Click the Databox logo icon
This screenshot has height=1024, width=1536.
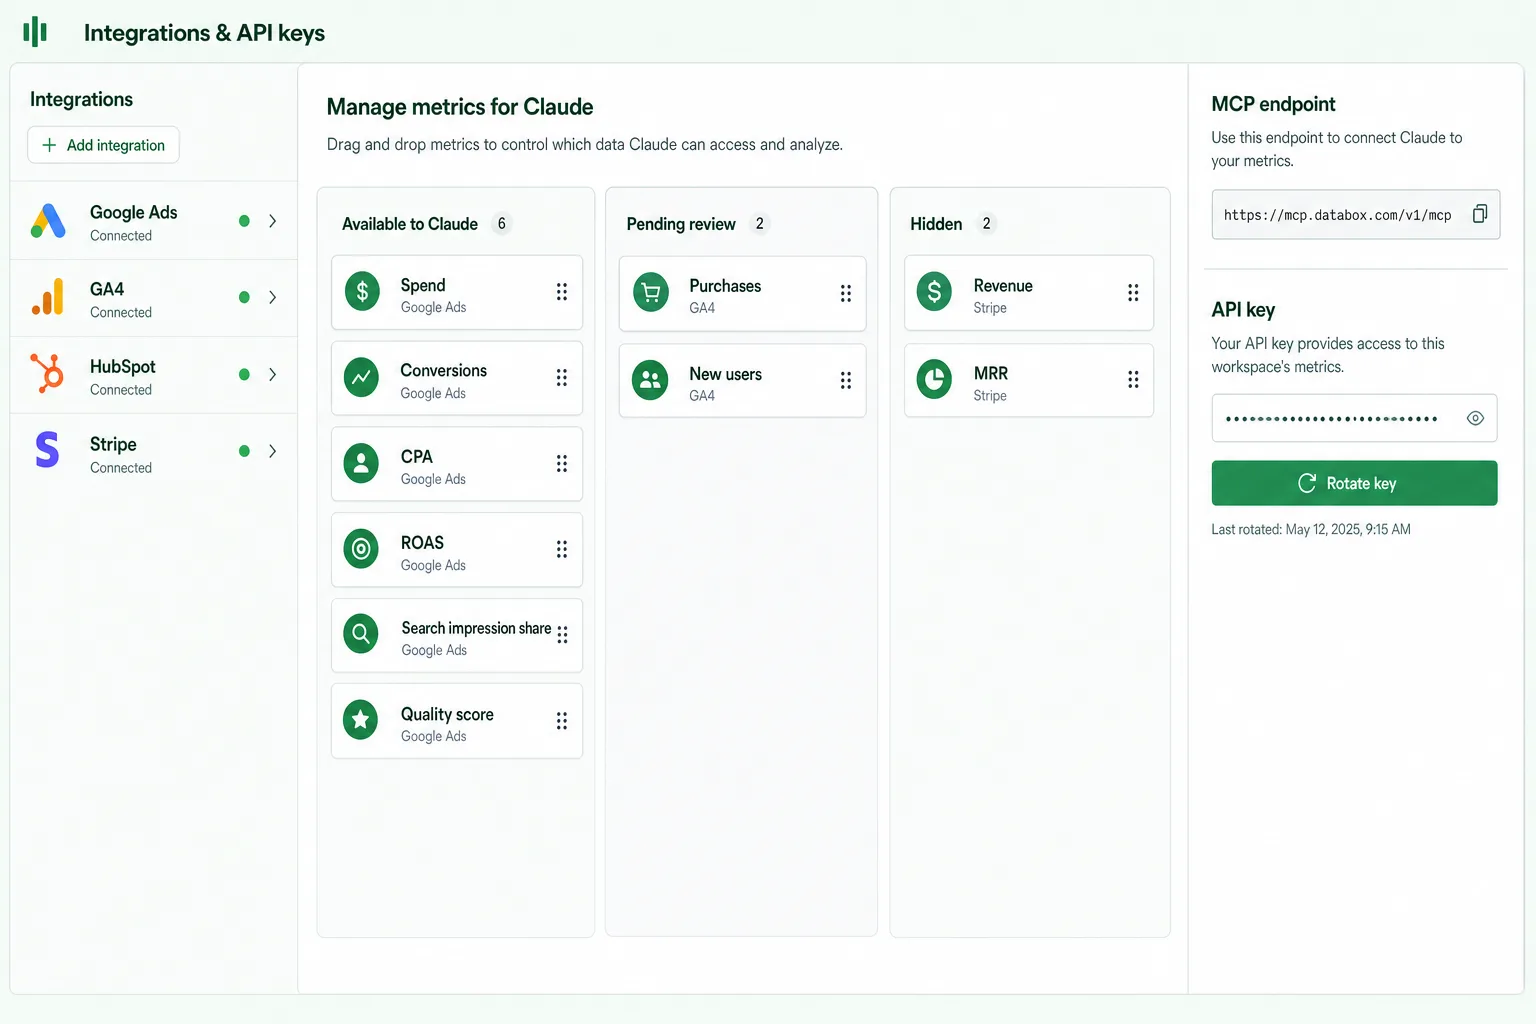pyautogui.click(x=35, y=32)
